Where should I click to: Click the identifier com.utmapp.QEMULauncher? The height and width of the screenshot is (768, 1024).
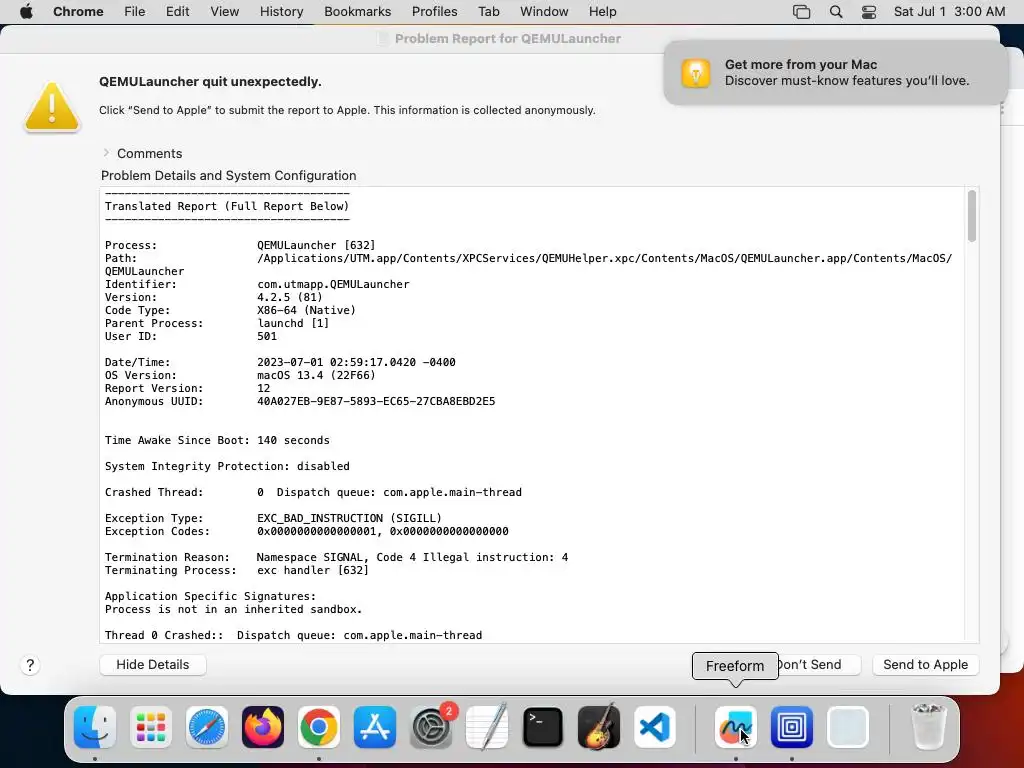333,285
